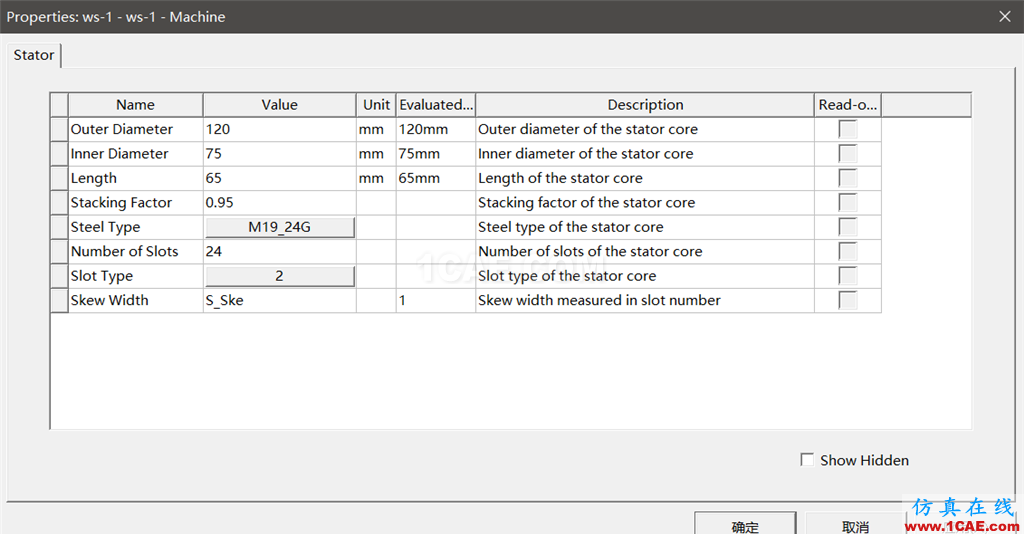Toggle Read-only checkbox for Steel Type
This screenshot has width=1024, height=534.
(848, 227)
